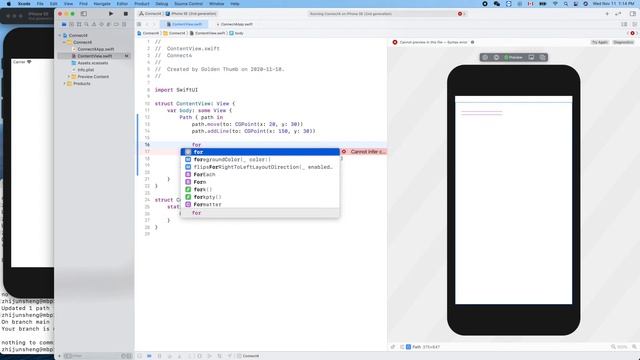Screen dimensions: 640x360
Task: Zoom out the canvas preview
Action: (x=613, y=347)
